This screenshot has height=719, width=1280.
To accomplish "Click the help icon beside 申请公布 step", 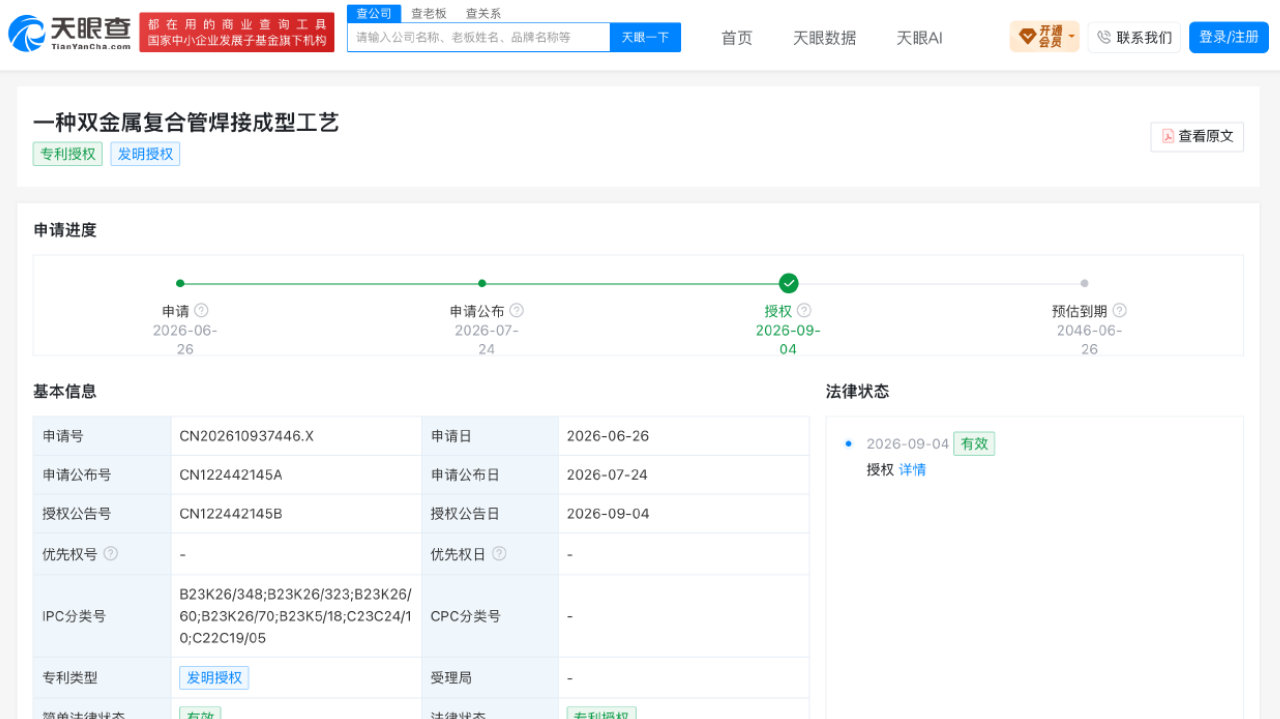I will [x=516, y=311].
